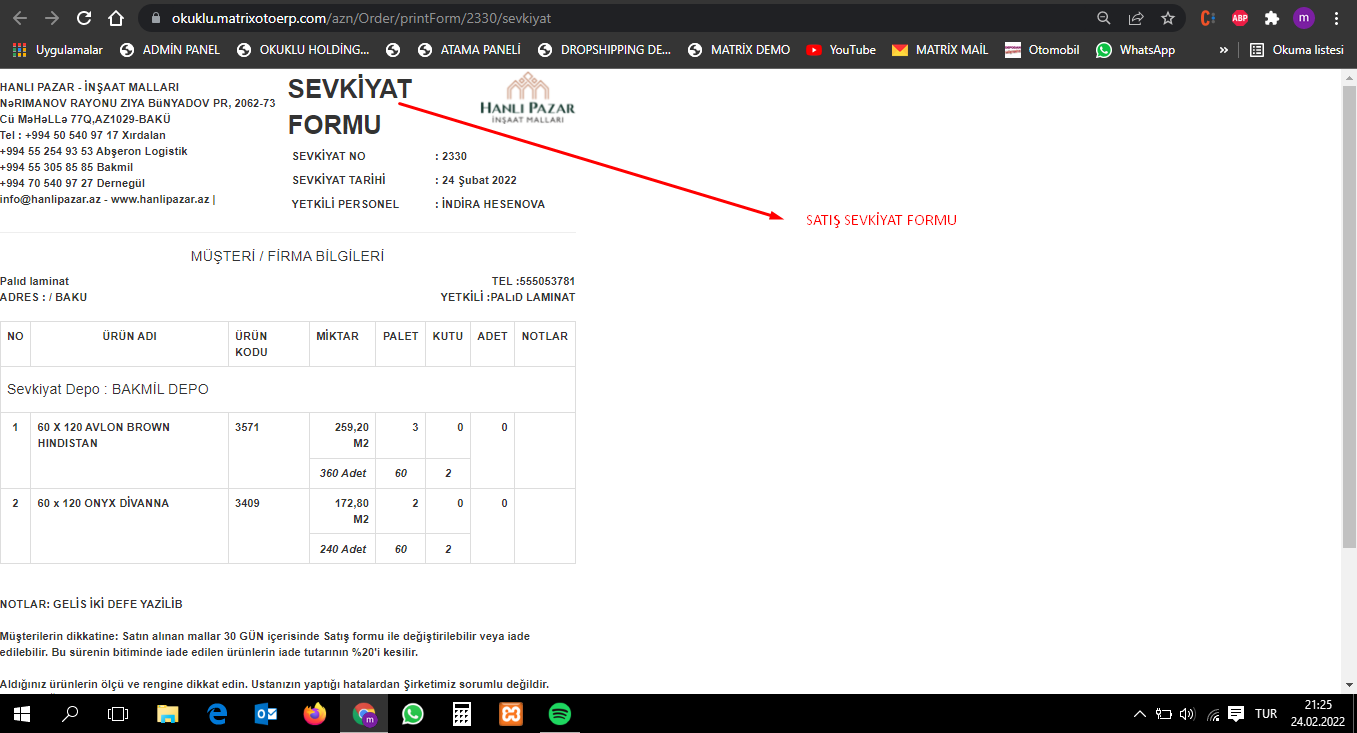1357x733 pixels.
Task: Click the share page icon in address bar
Action: click(x=1136, y=18)
